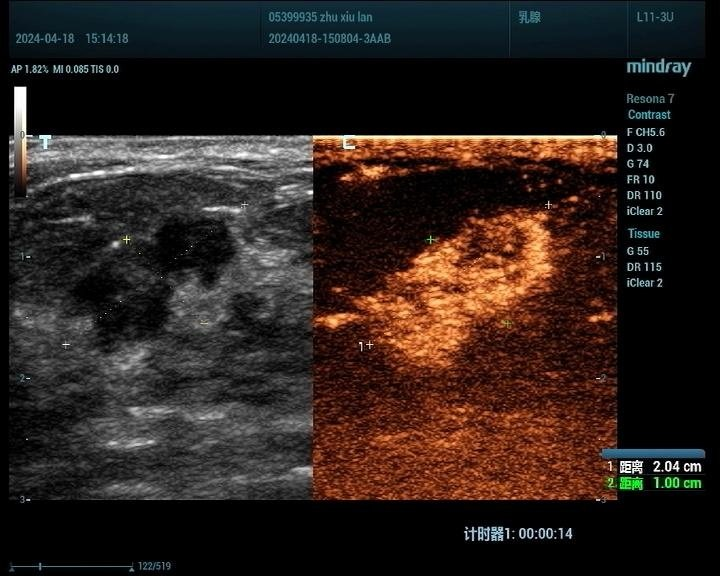Screen dimensions: 720x576
Task: Click the Tissue iClear 2 setting
Action: (644, 283)
